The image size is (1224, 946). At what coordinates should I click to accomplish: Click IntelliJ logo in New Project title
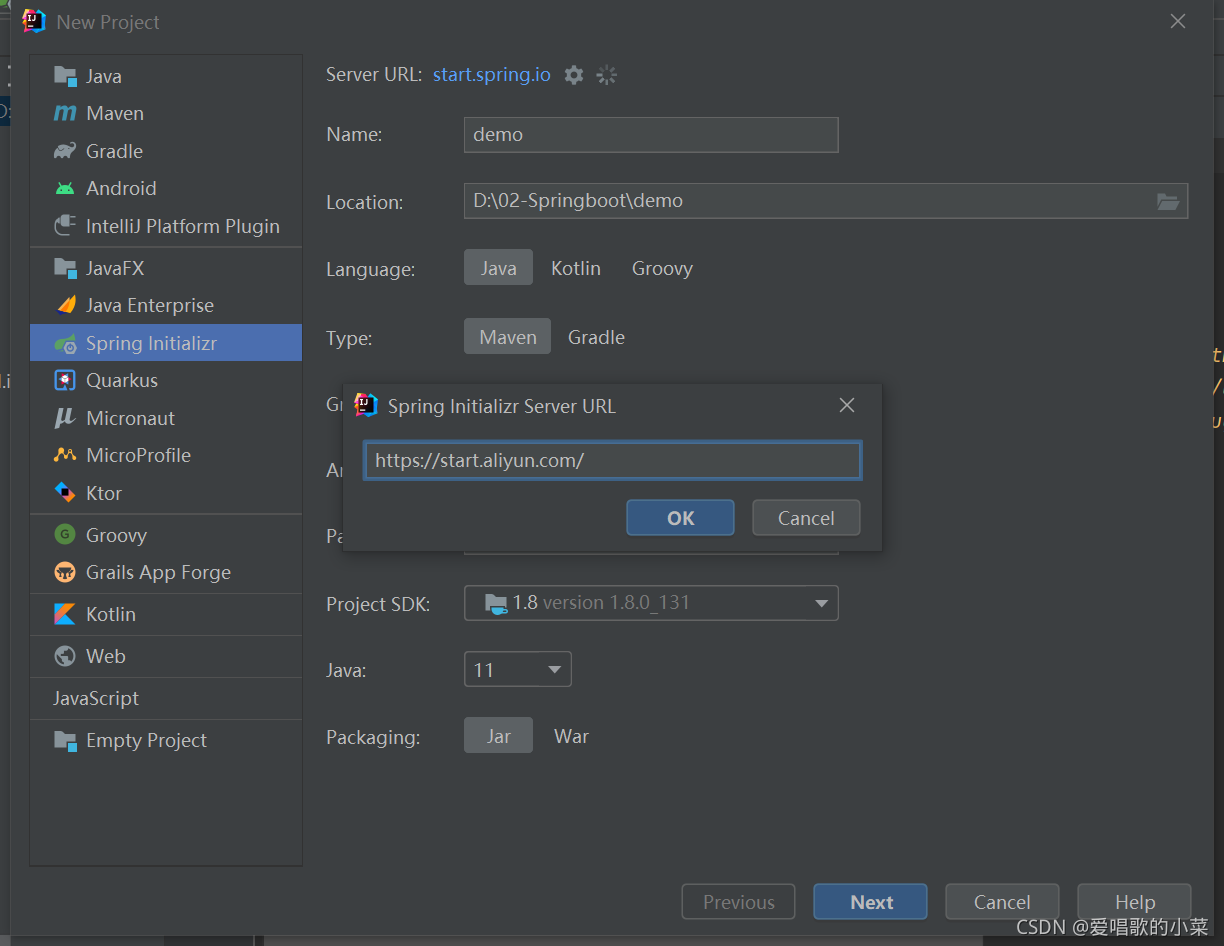tap(34, 21)
